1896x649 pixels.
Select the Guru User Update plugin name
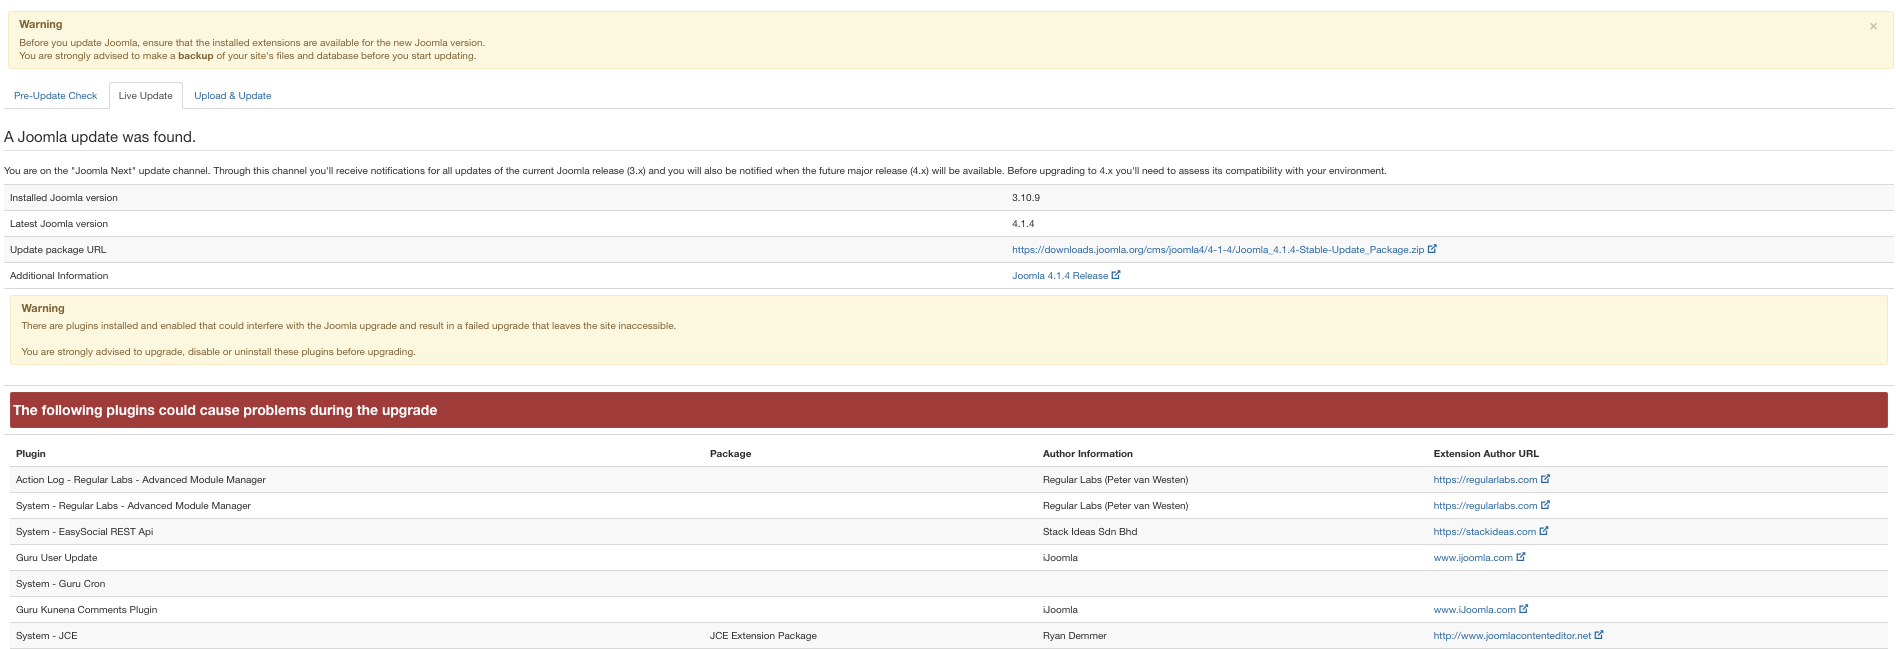click(x=57, y=558)
